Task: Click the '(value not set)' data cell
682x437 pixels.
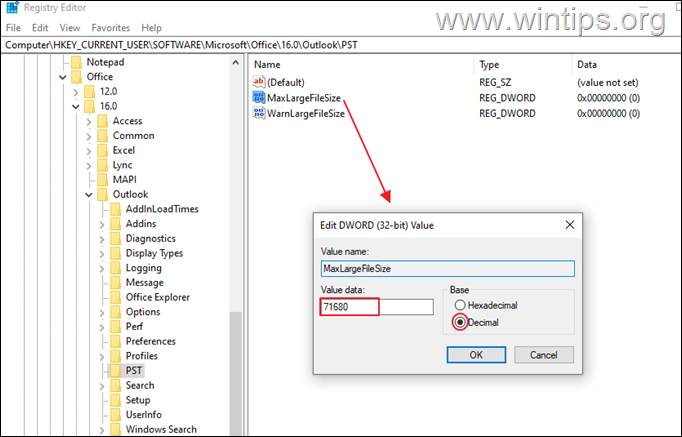Action: coord(608,82)
